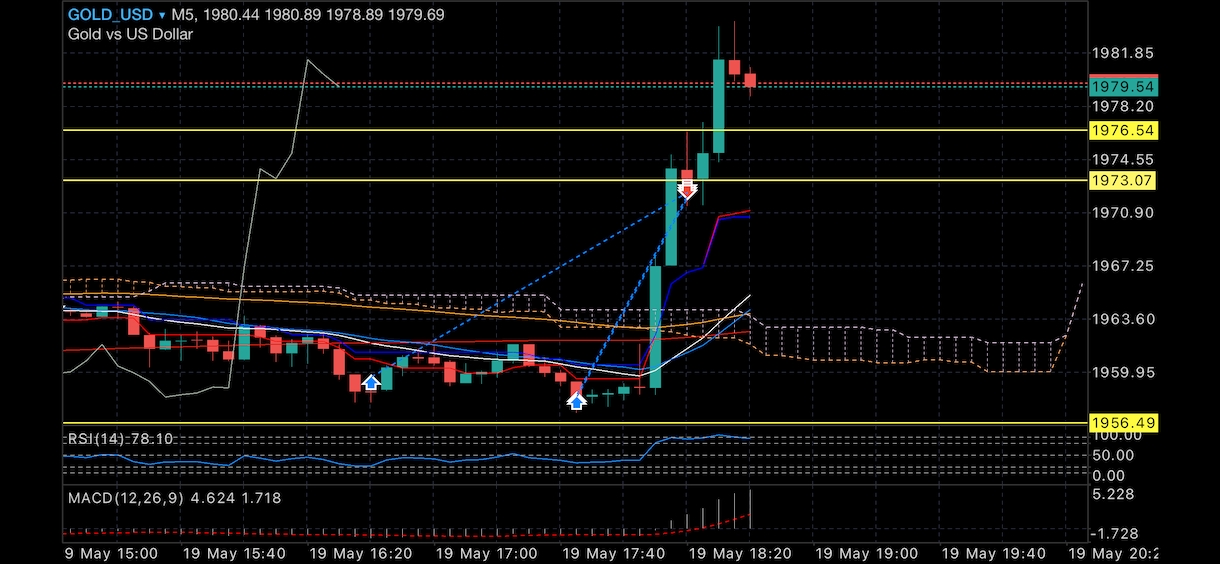Image resolution: width=1220 pixels, height=564 pixels.
Task: Click the 1974.55 price axis value
Action: [x=1125, y=159]
